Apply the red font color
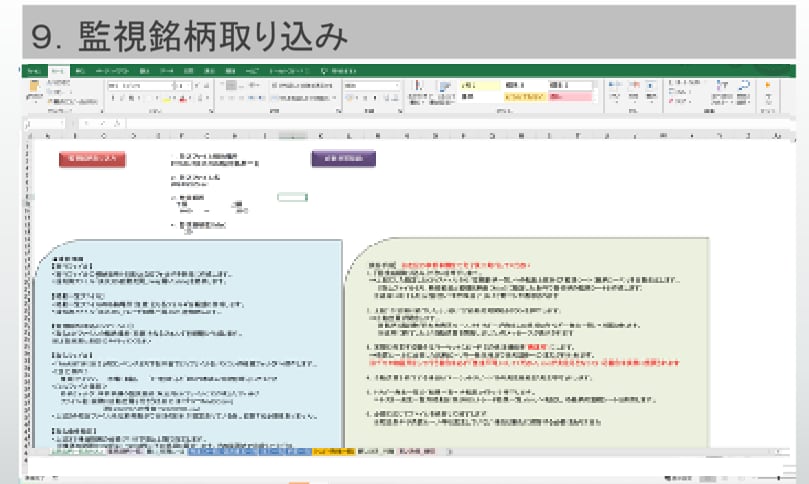Screen dimensions: 809x484 [x=182, y=98]
